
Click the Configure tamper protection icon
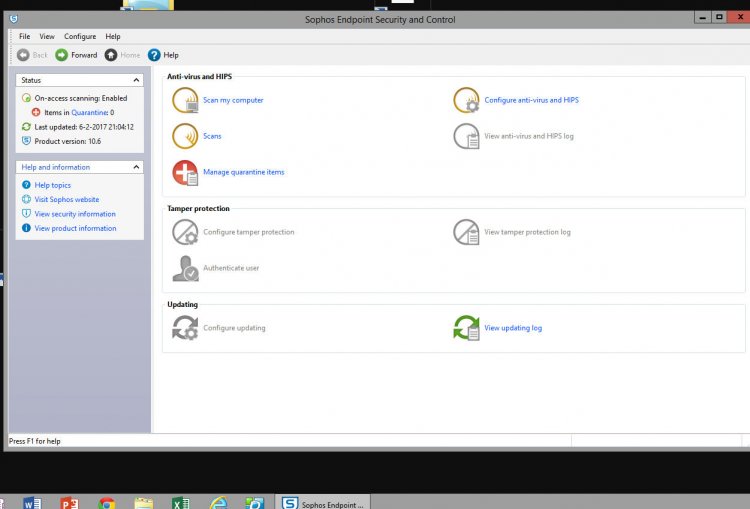click(x=185, y=232)
